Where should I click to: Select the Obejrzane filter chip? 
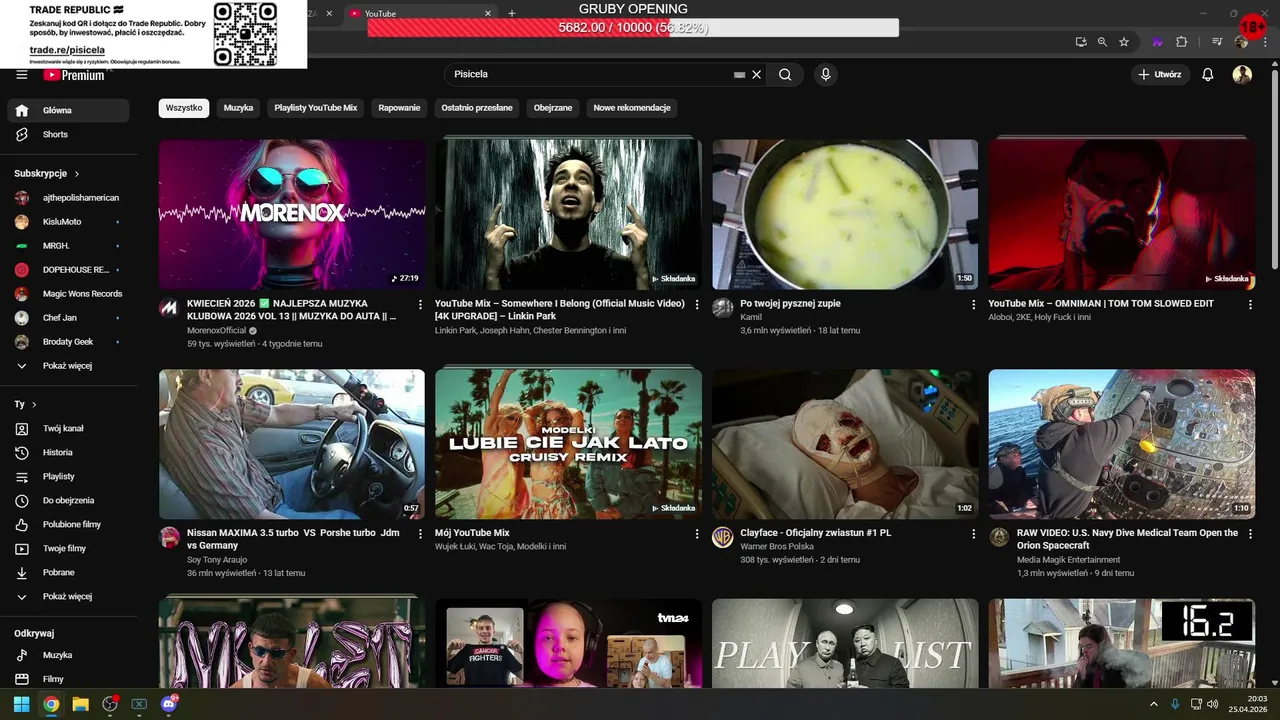click(x=553, y=108)
